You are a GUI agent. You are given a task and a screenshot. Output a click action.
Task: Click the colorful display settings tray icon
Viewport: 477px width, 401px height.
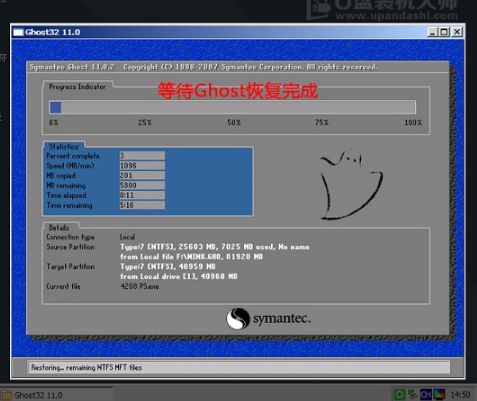coord(439,394)
